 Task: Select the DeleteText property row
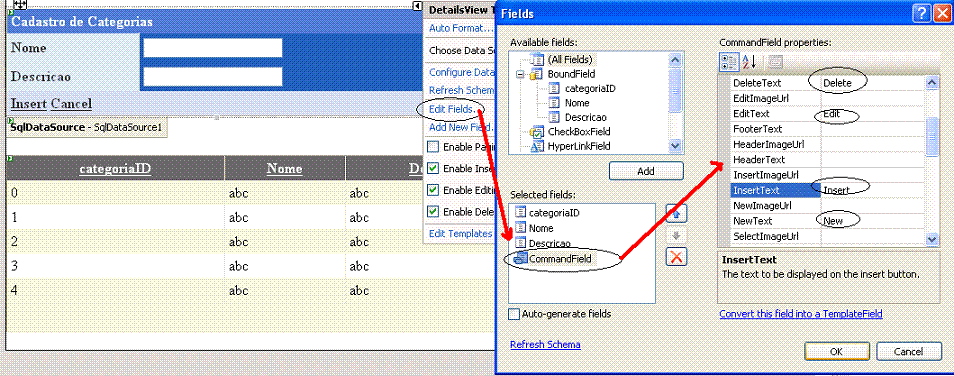coord(828,83)
